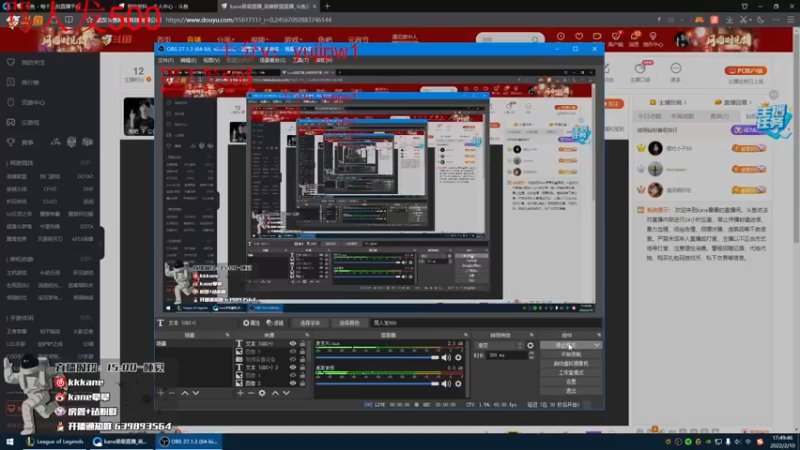The image size is (800, 450).
Task: Open Mic/Aux audio settings gear
Action: click(458, 358)
